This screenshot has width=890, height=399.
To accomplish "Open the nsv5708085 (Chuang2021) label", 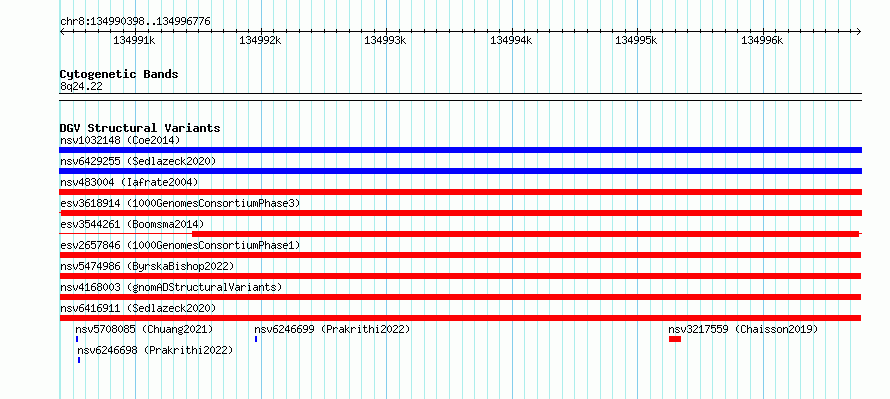I will coord(144,329).
